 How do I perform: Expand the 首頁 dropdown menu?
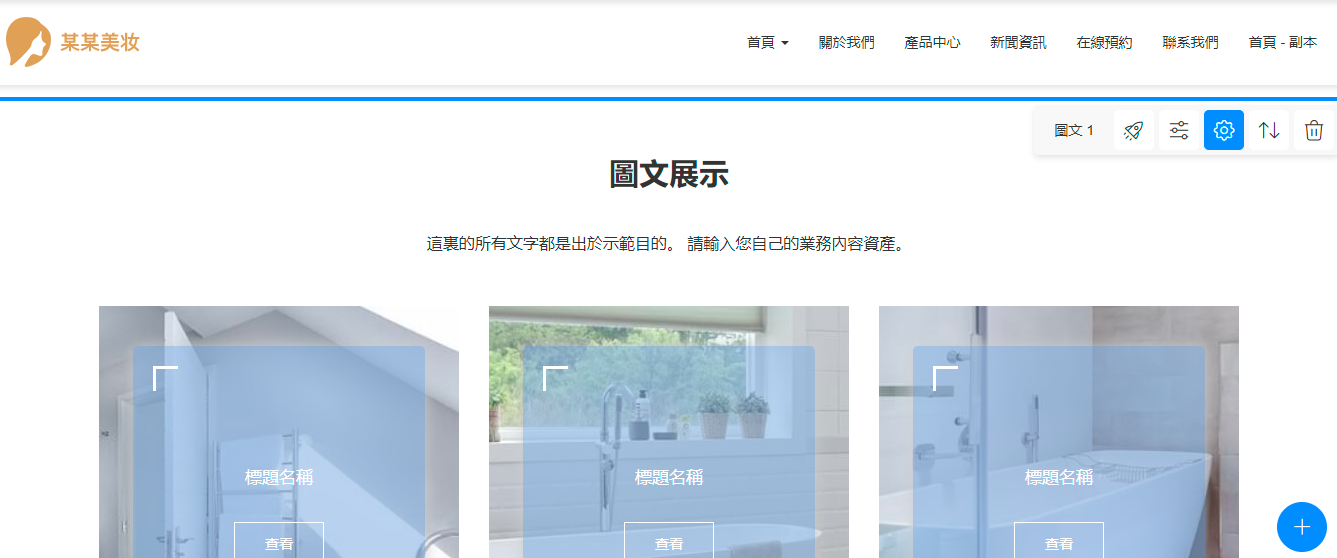(768, 42)
